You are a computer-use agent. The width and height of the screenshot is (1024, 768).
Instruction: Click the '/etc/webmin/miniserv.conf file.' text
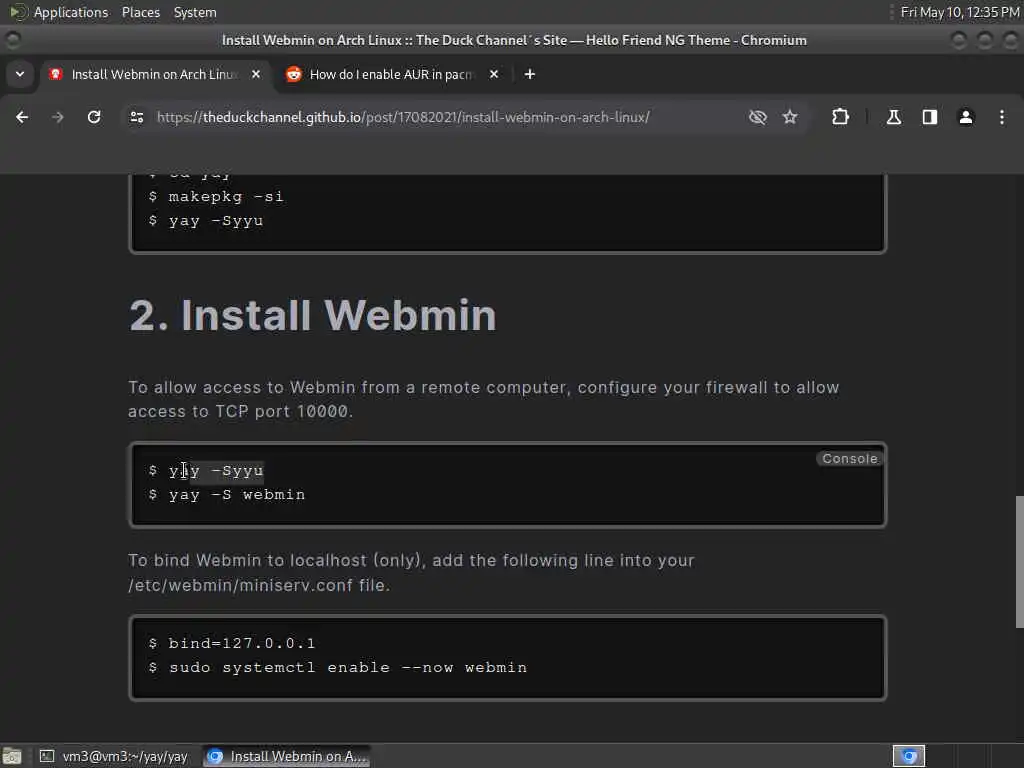point(259,585)
